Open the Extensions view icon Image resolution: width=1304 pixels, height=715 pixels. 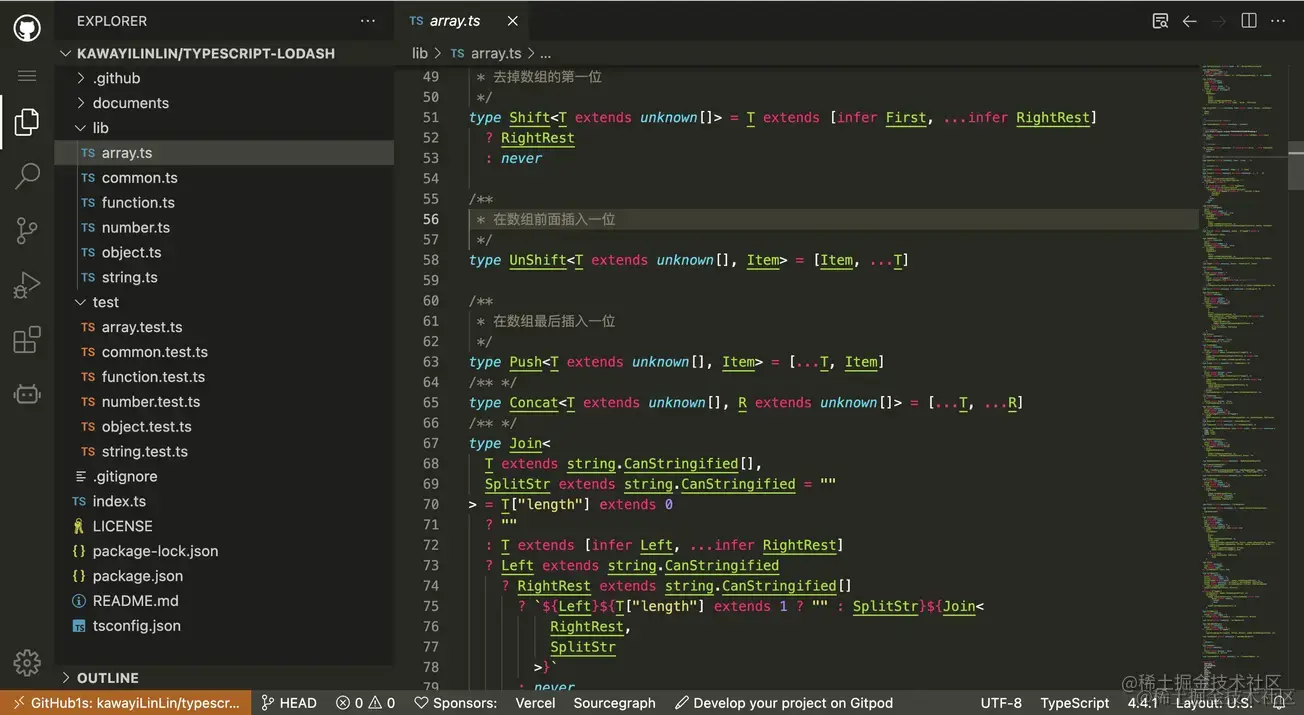coord(27,340)
